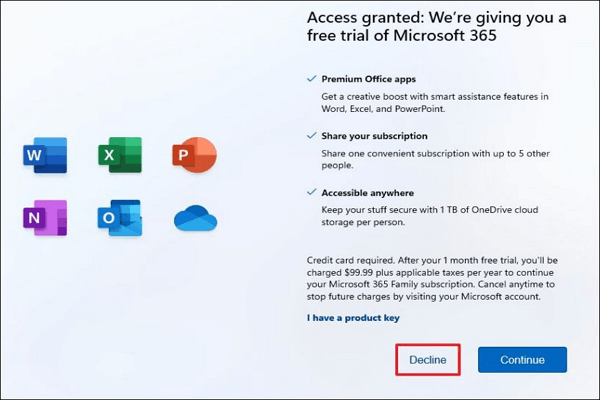Click the 'Share your subscription' heading
This screenshot has height=400, width=600.
[374, 136]
